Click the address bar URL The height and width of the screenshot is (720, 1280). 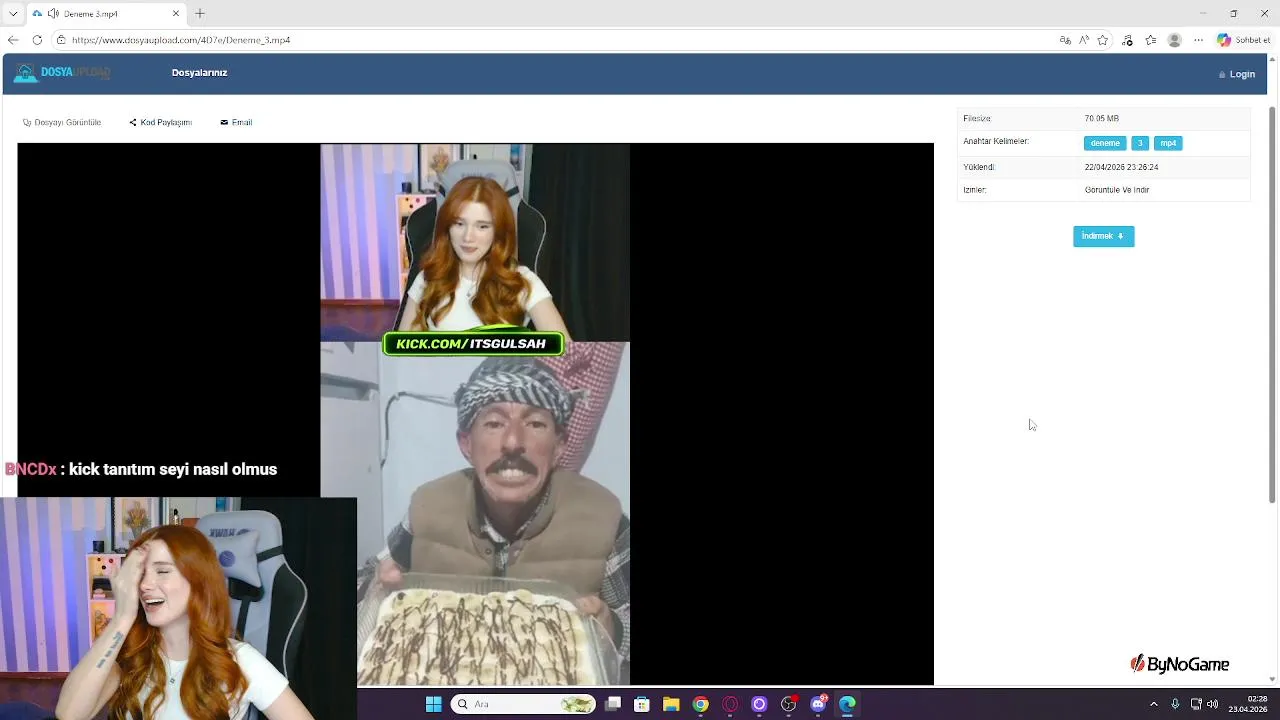[x=181, y=40]
